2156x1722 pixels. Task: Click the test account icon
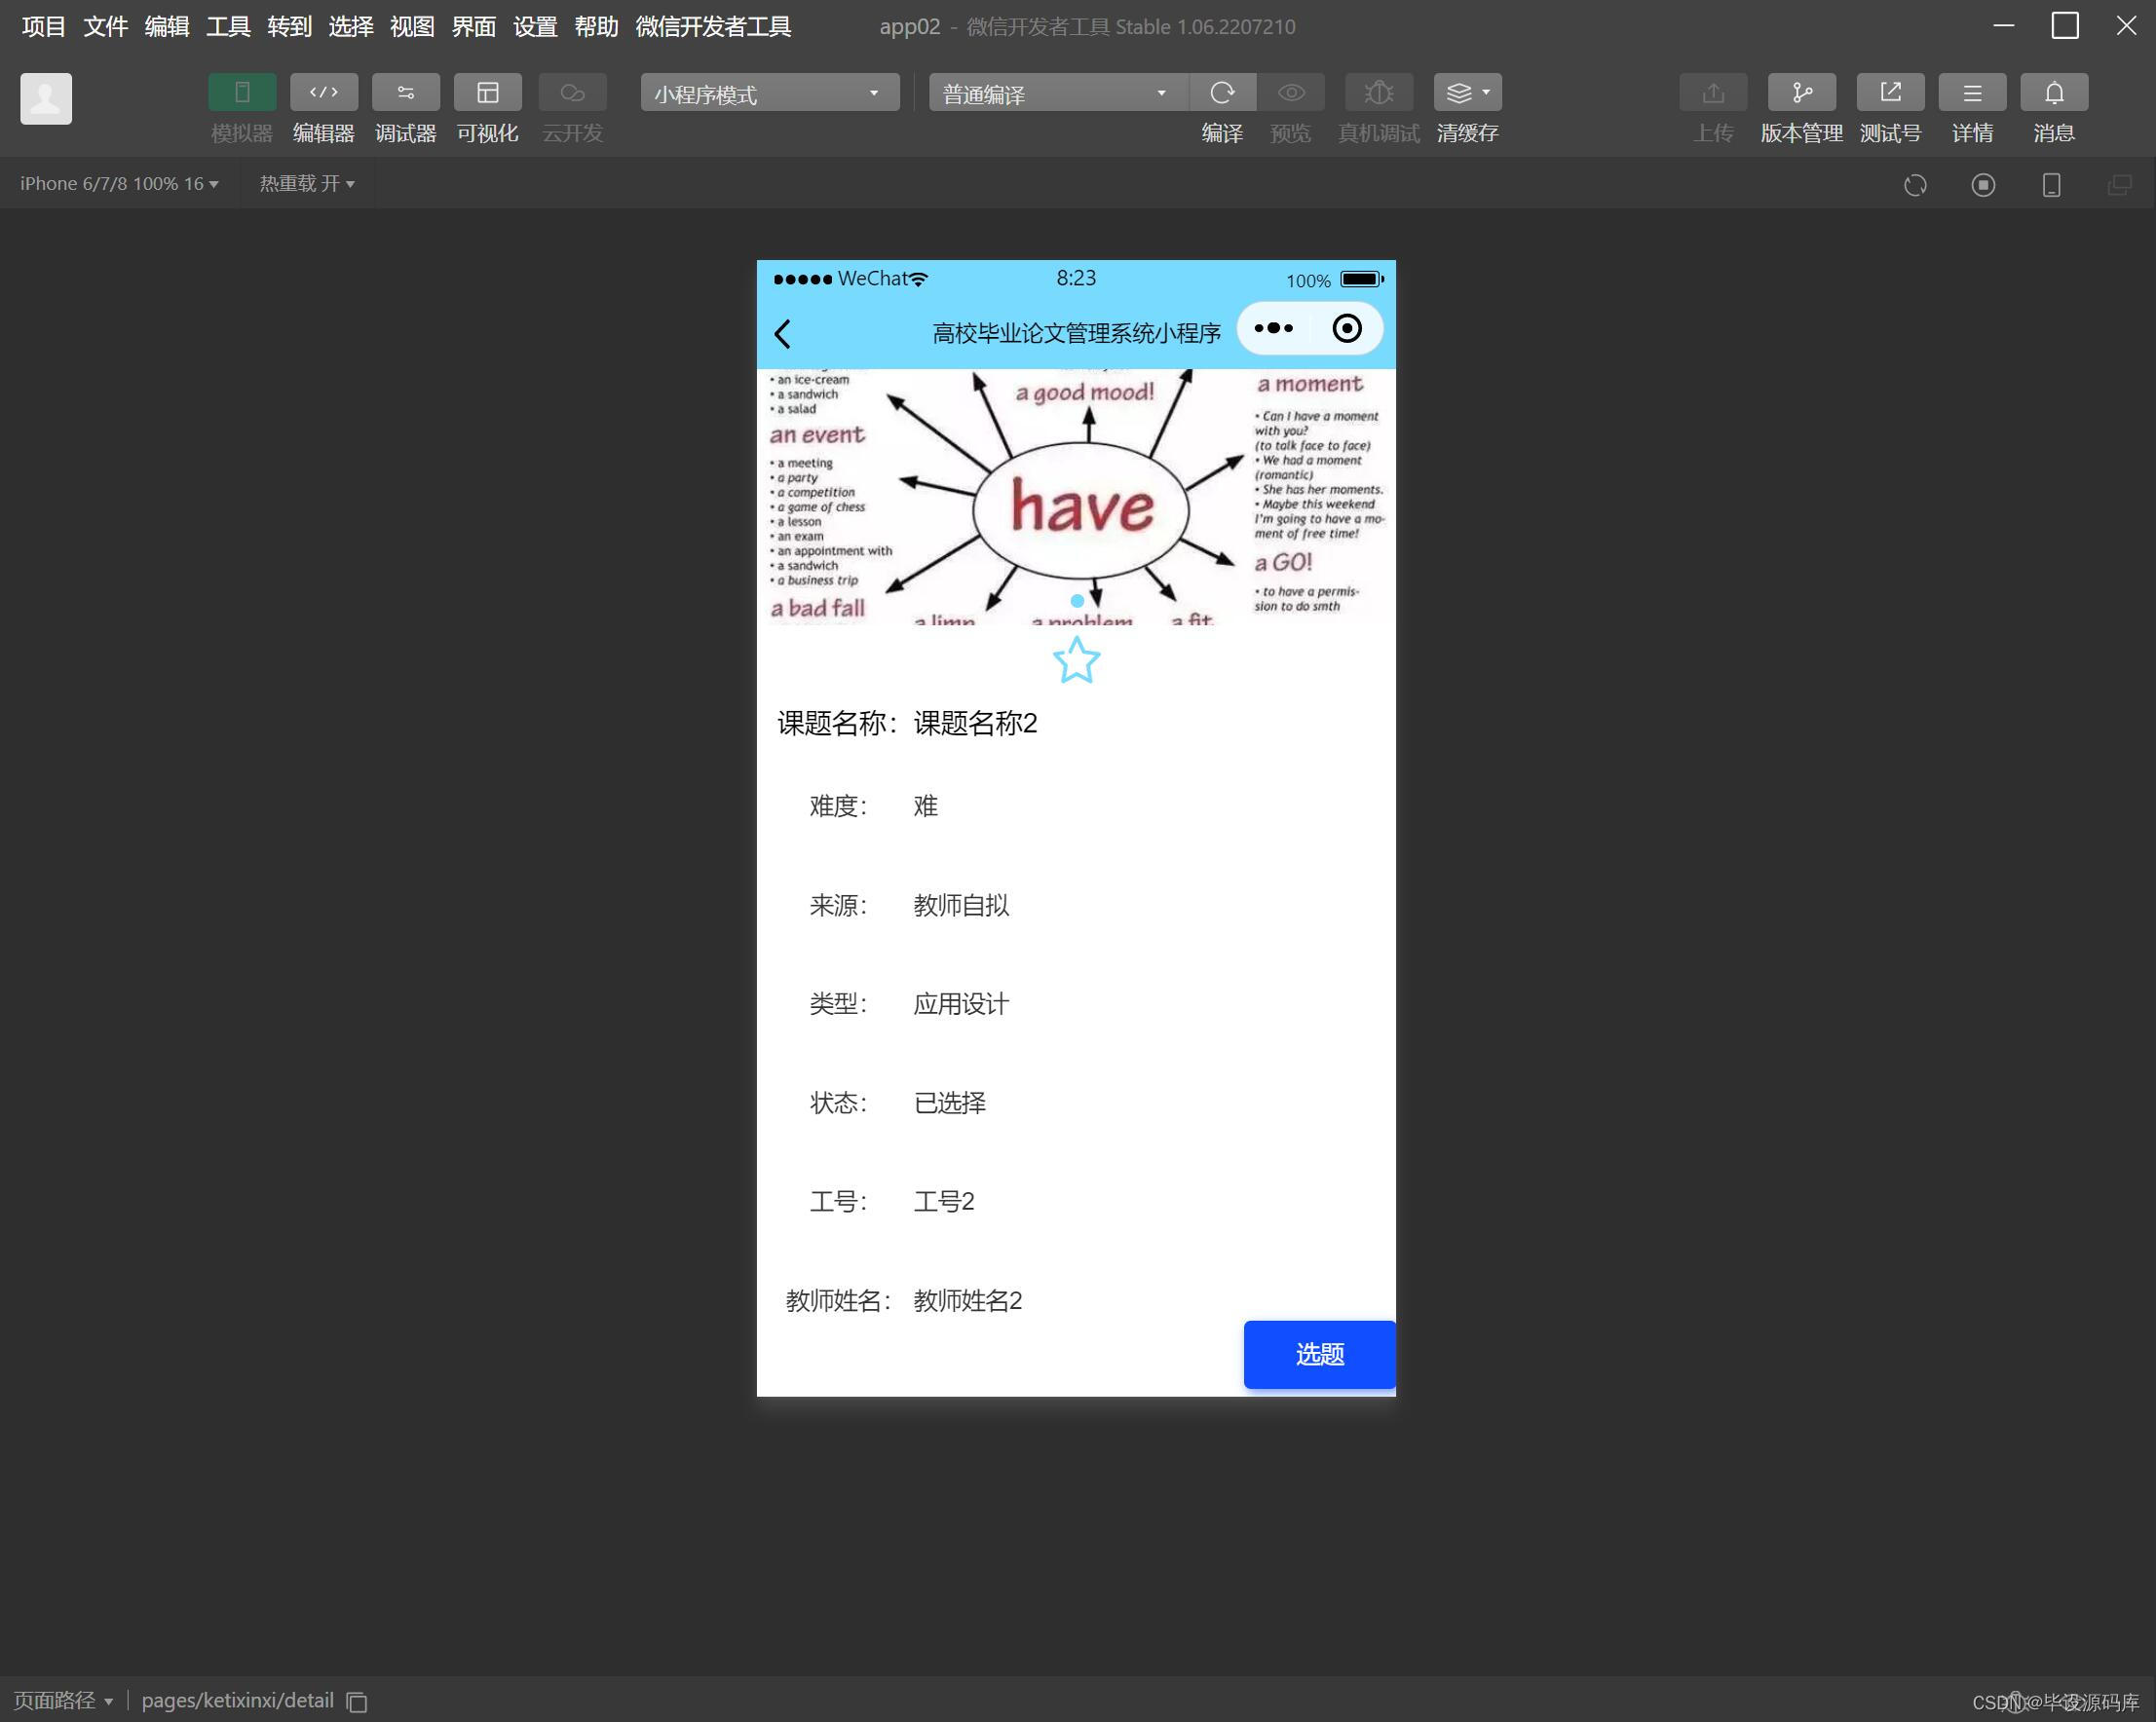tap(1889, 93)
